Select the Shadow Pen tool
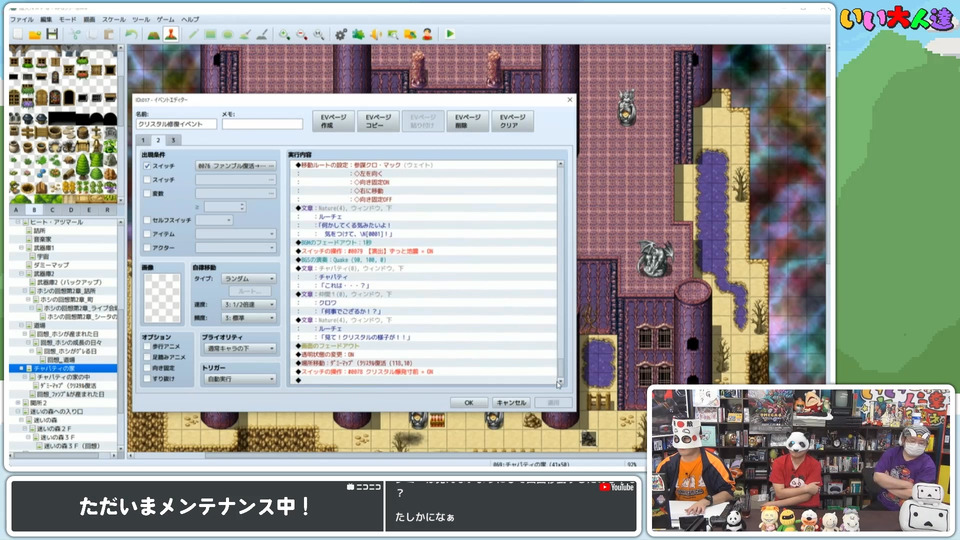The image size is (960, 540). click(261, 34)
